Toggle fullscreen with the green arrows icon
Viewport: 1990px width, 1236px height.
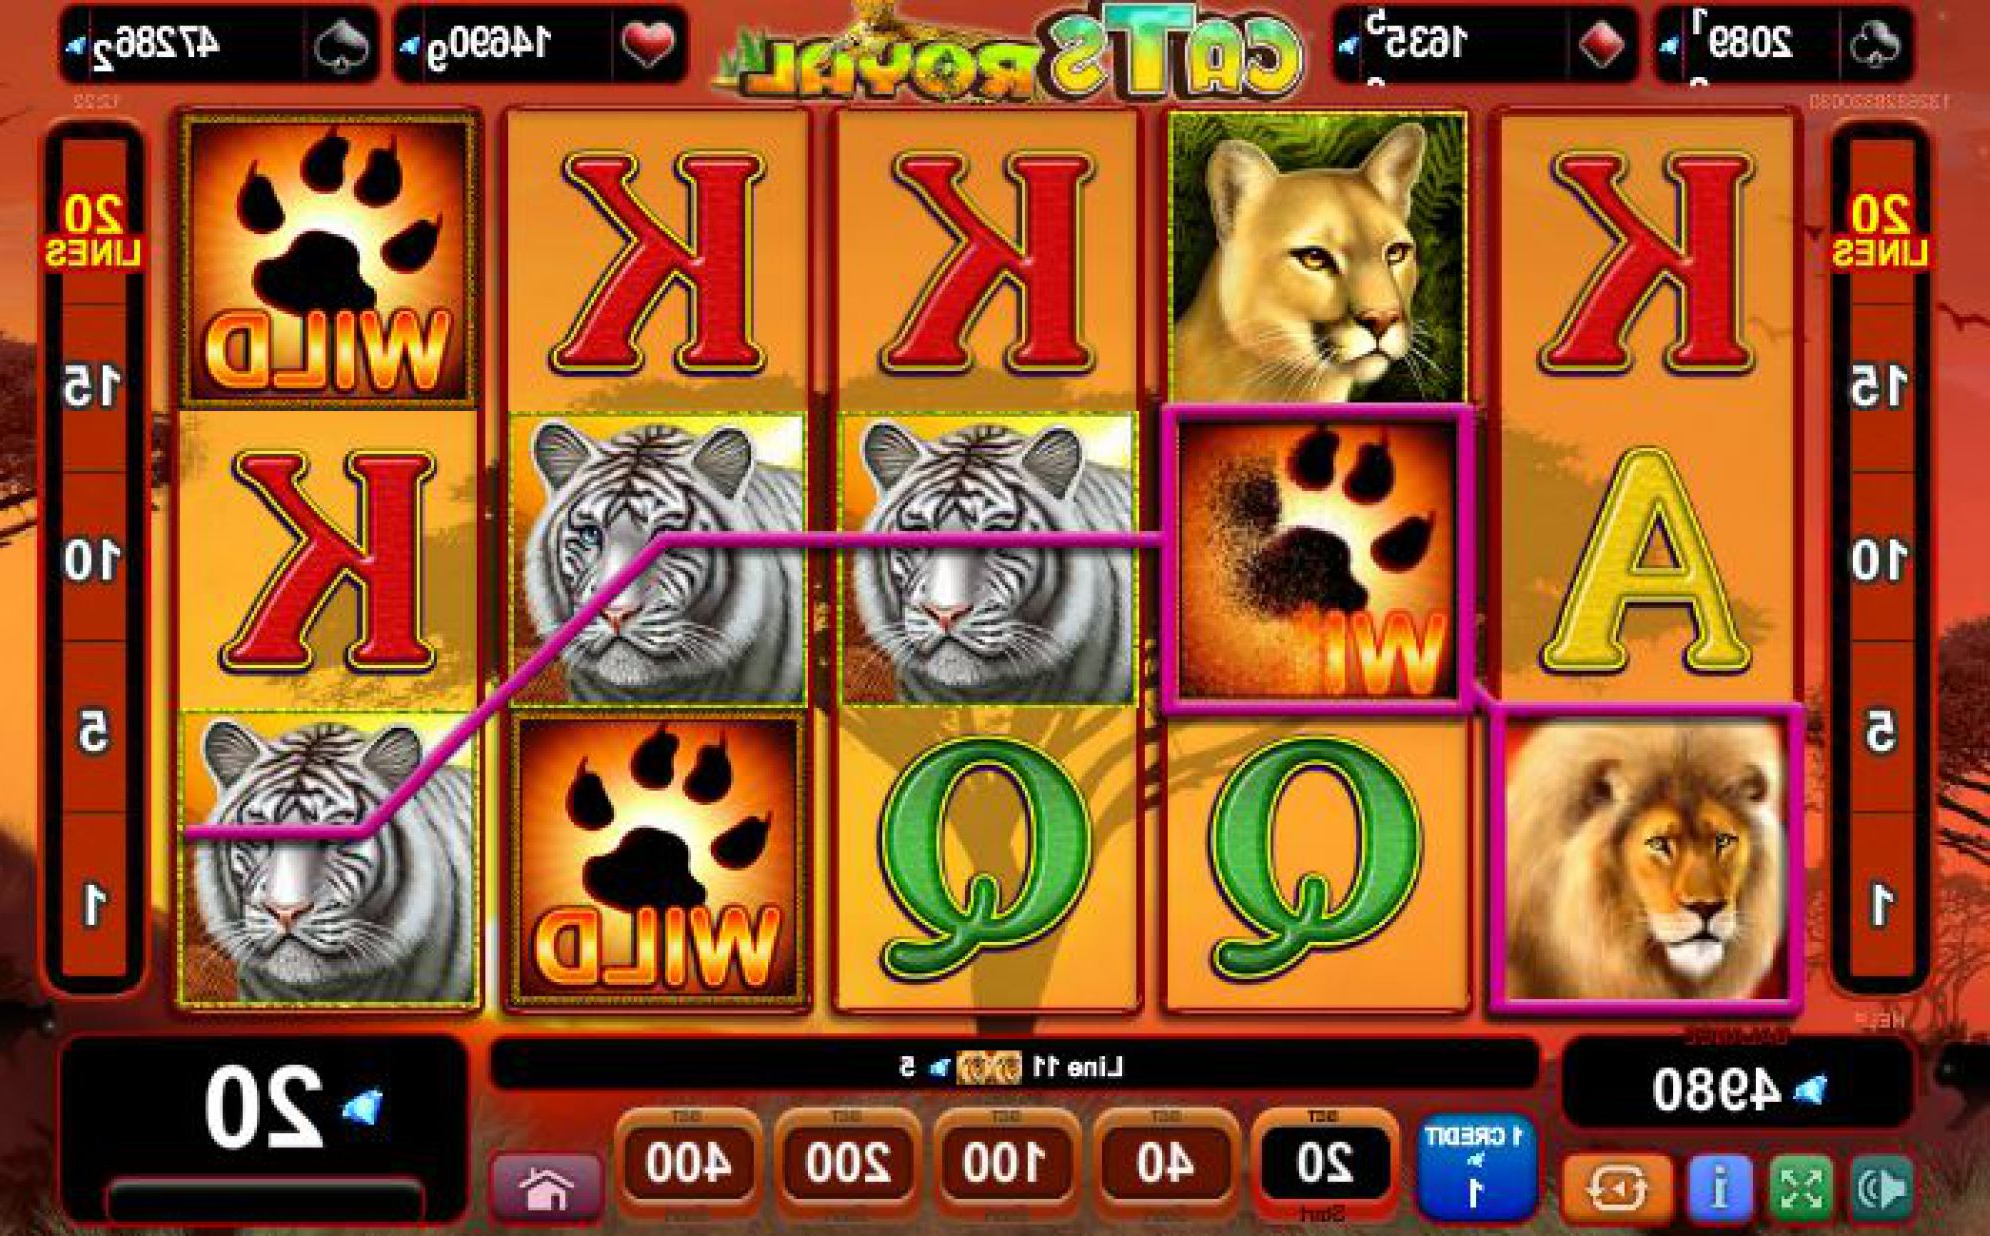[x=1800, y=1188]
